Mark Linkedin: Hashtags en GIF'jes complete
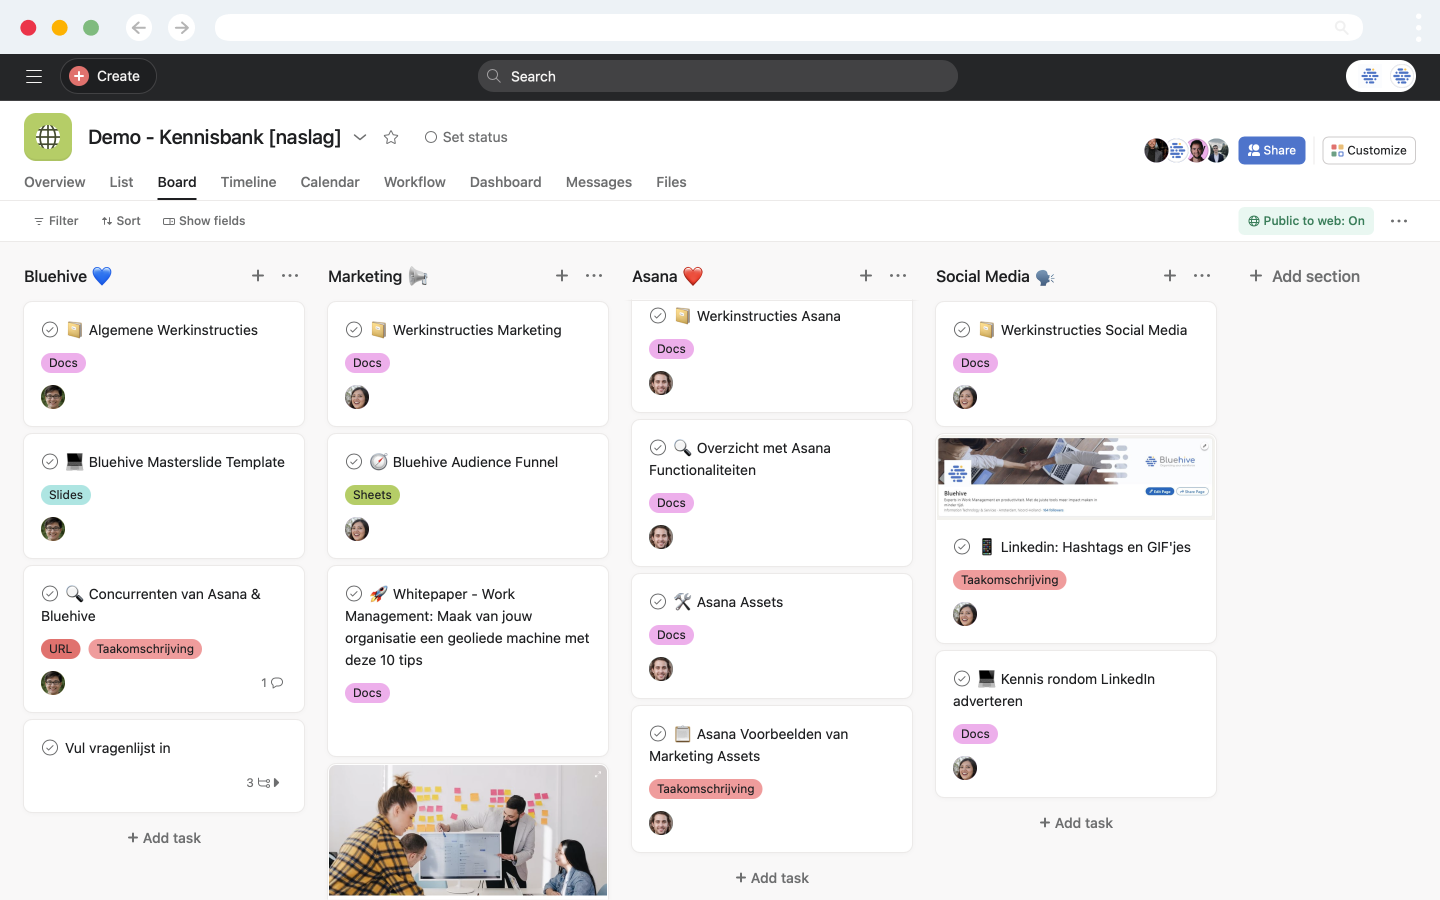This screenshot has width=1440, height=900. (962, 547)
